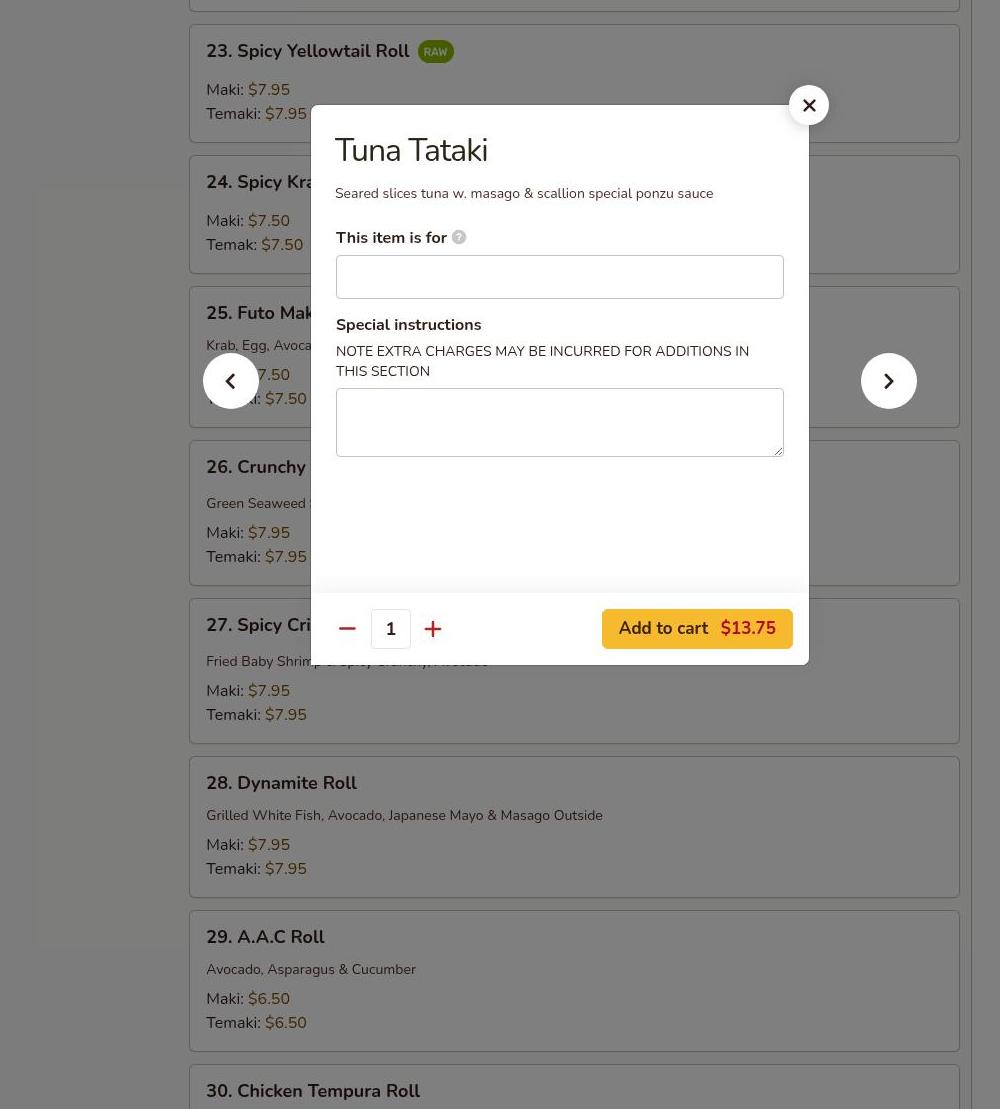Go to previous item with left arrow
The height and width of the screenshot is (1109, 1000).
coord(231,381)
